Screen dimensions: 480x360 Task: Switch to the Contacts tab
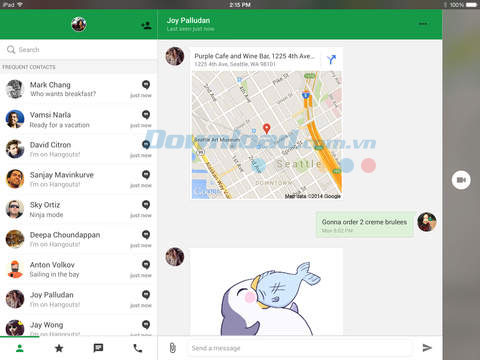(x=20, y=348)
